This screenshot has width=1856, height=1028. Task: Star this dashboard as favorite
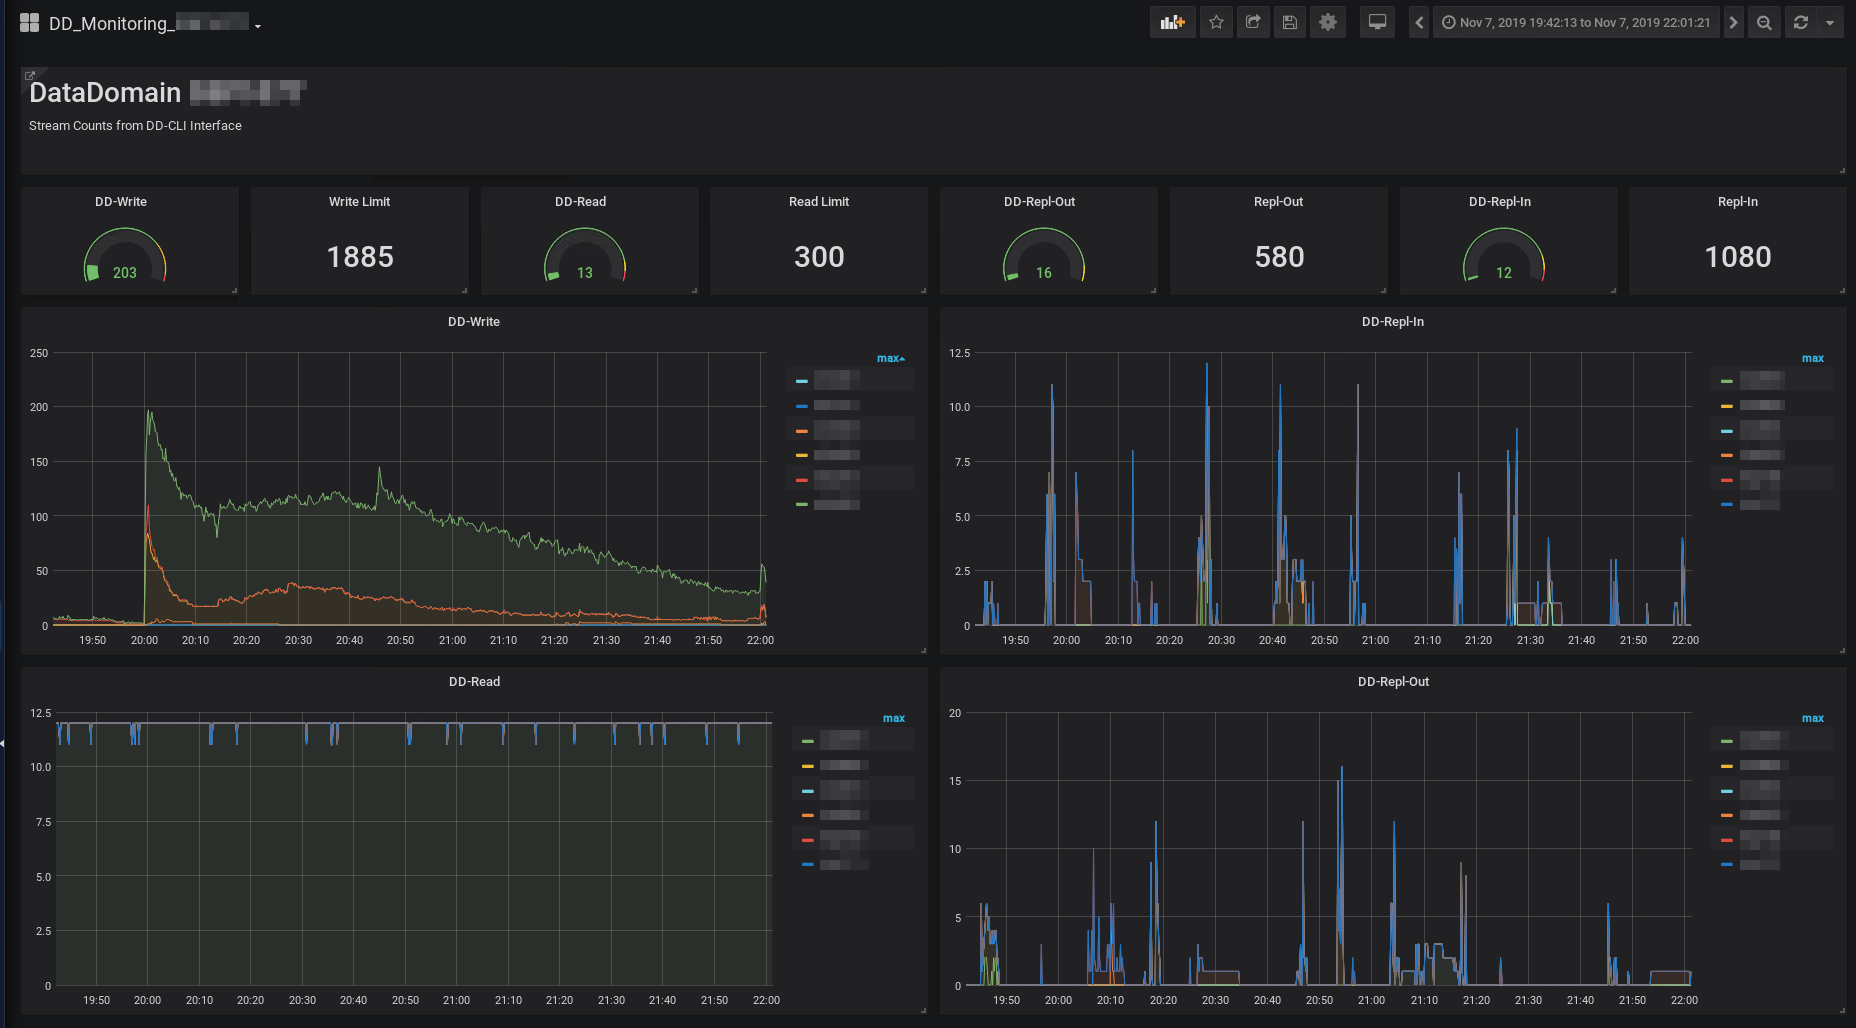tap(1216, 22)
